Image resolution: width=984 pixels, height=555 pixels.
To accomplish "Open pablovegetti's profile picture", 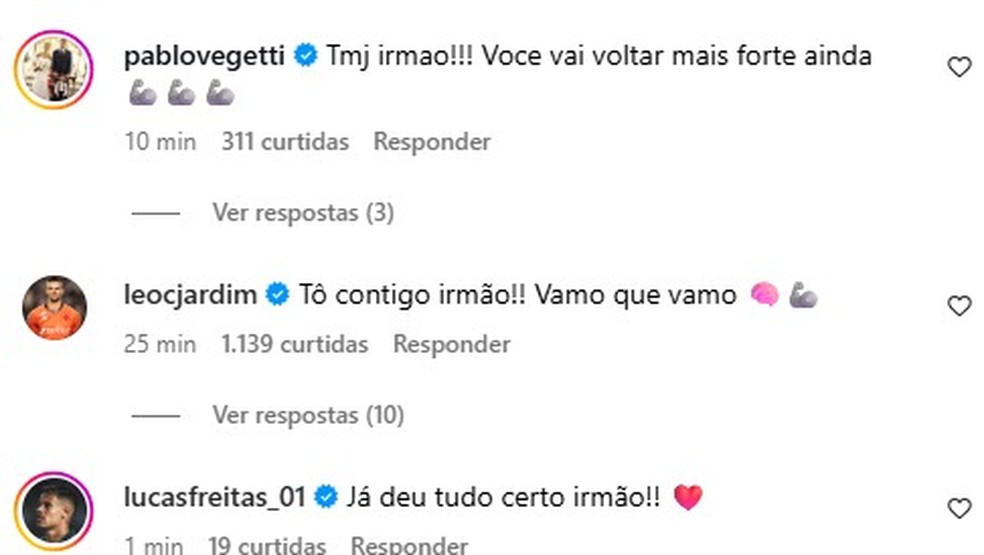I will pos(55,69).
